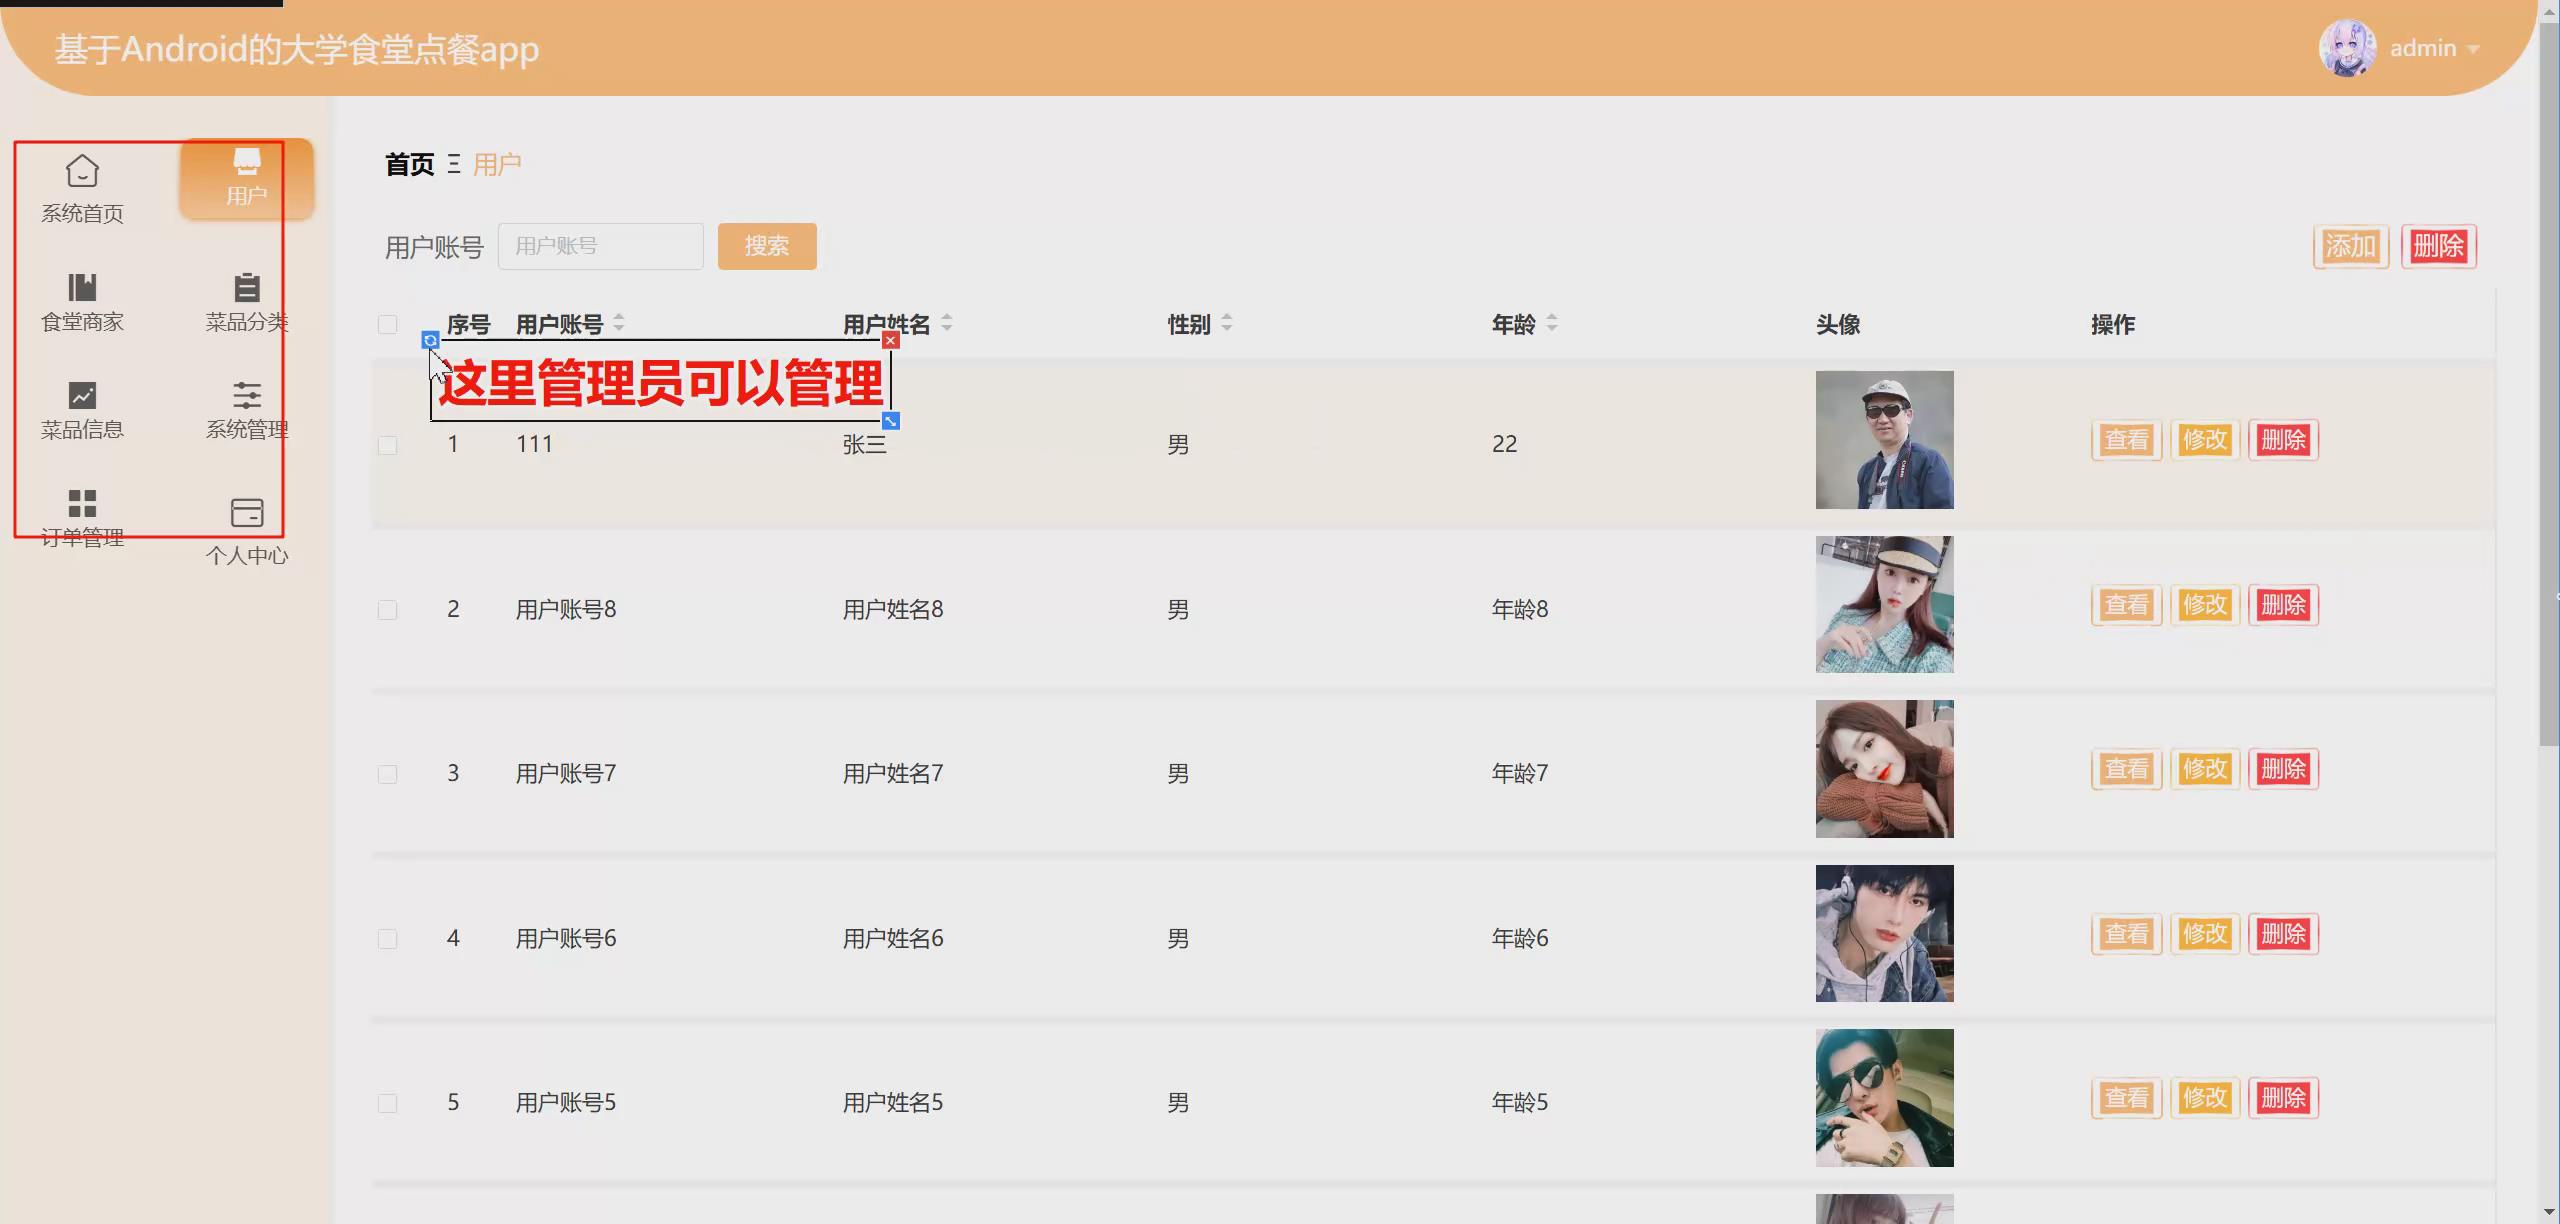Screen dimensions: 2560x1224
Task: Click 修改 for 用户账号6
Action: click(2205, 934)
